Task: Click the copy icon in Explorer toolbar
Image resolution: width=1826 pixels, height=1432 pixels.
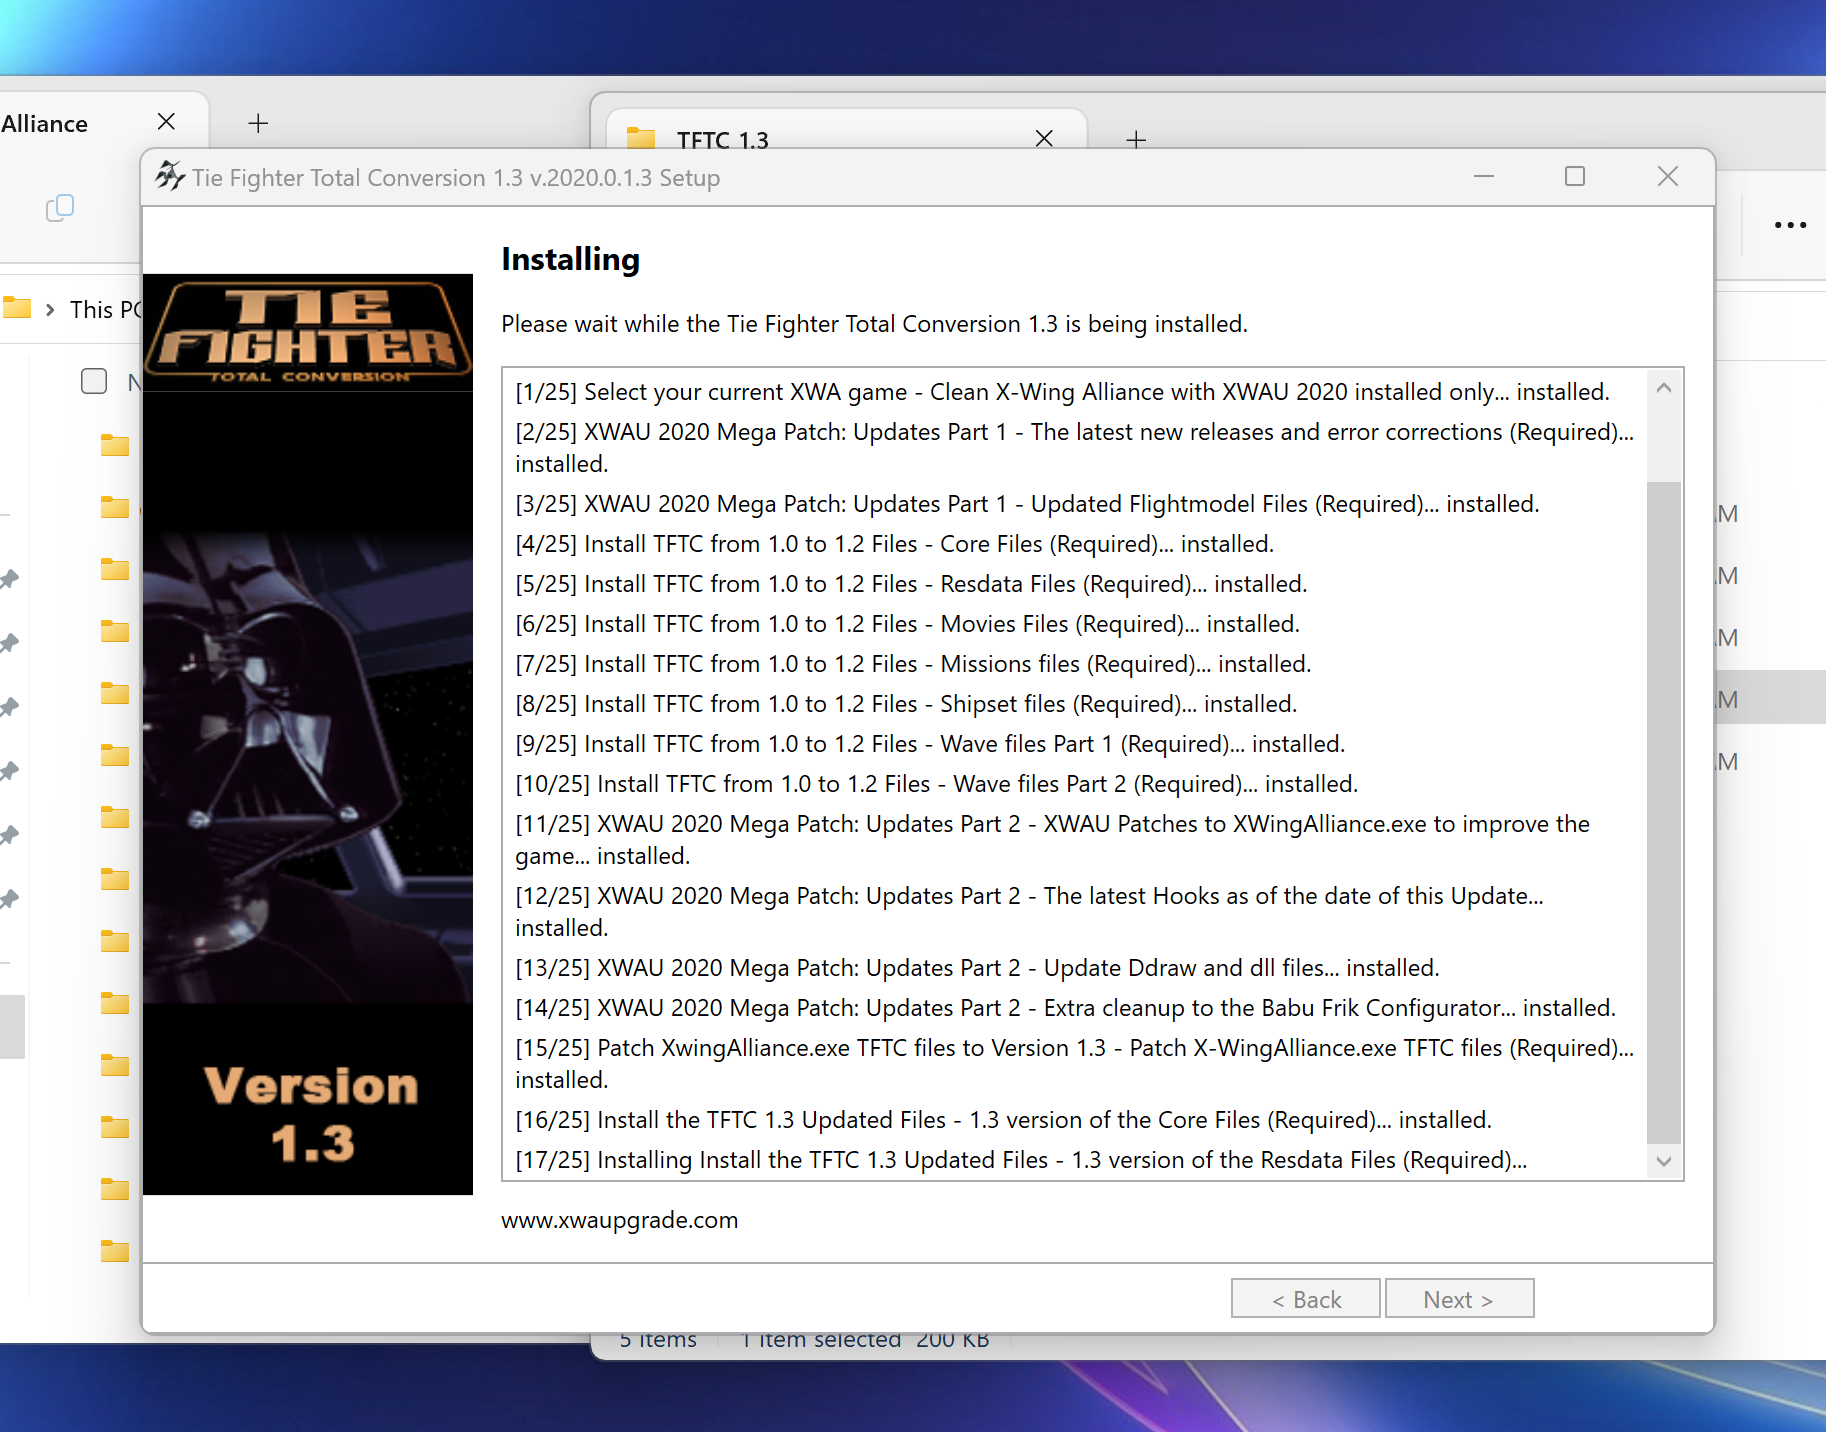Action: [60, 207]
